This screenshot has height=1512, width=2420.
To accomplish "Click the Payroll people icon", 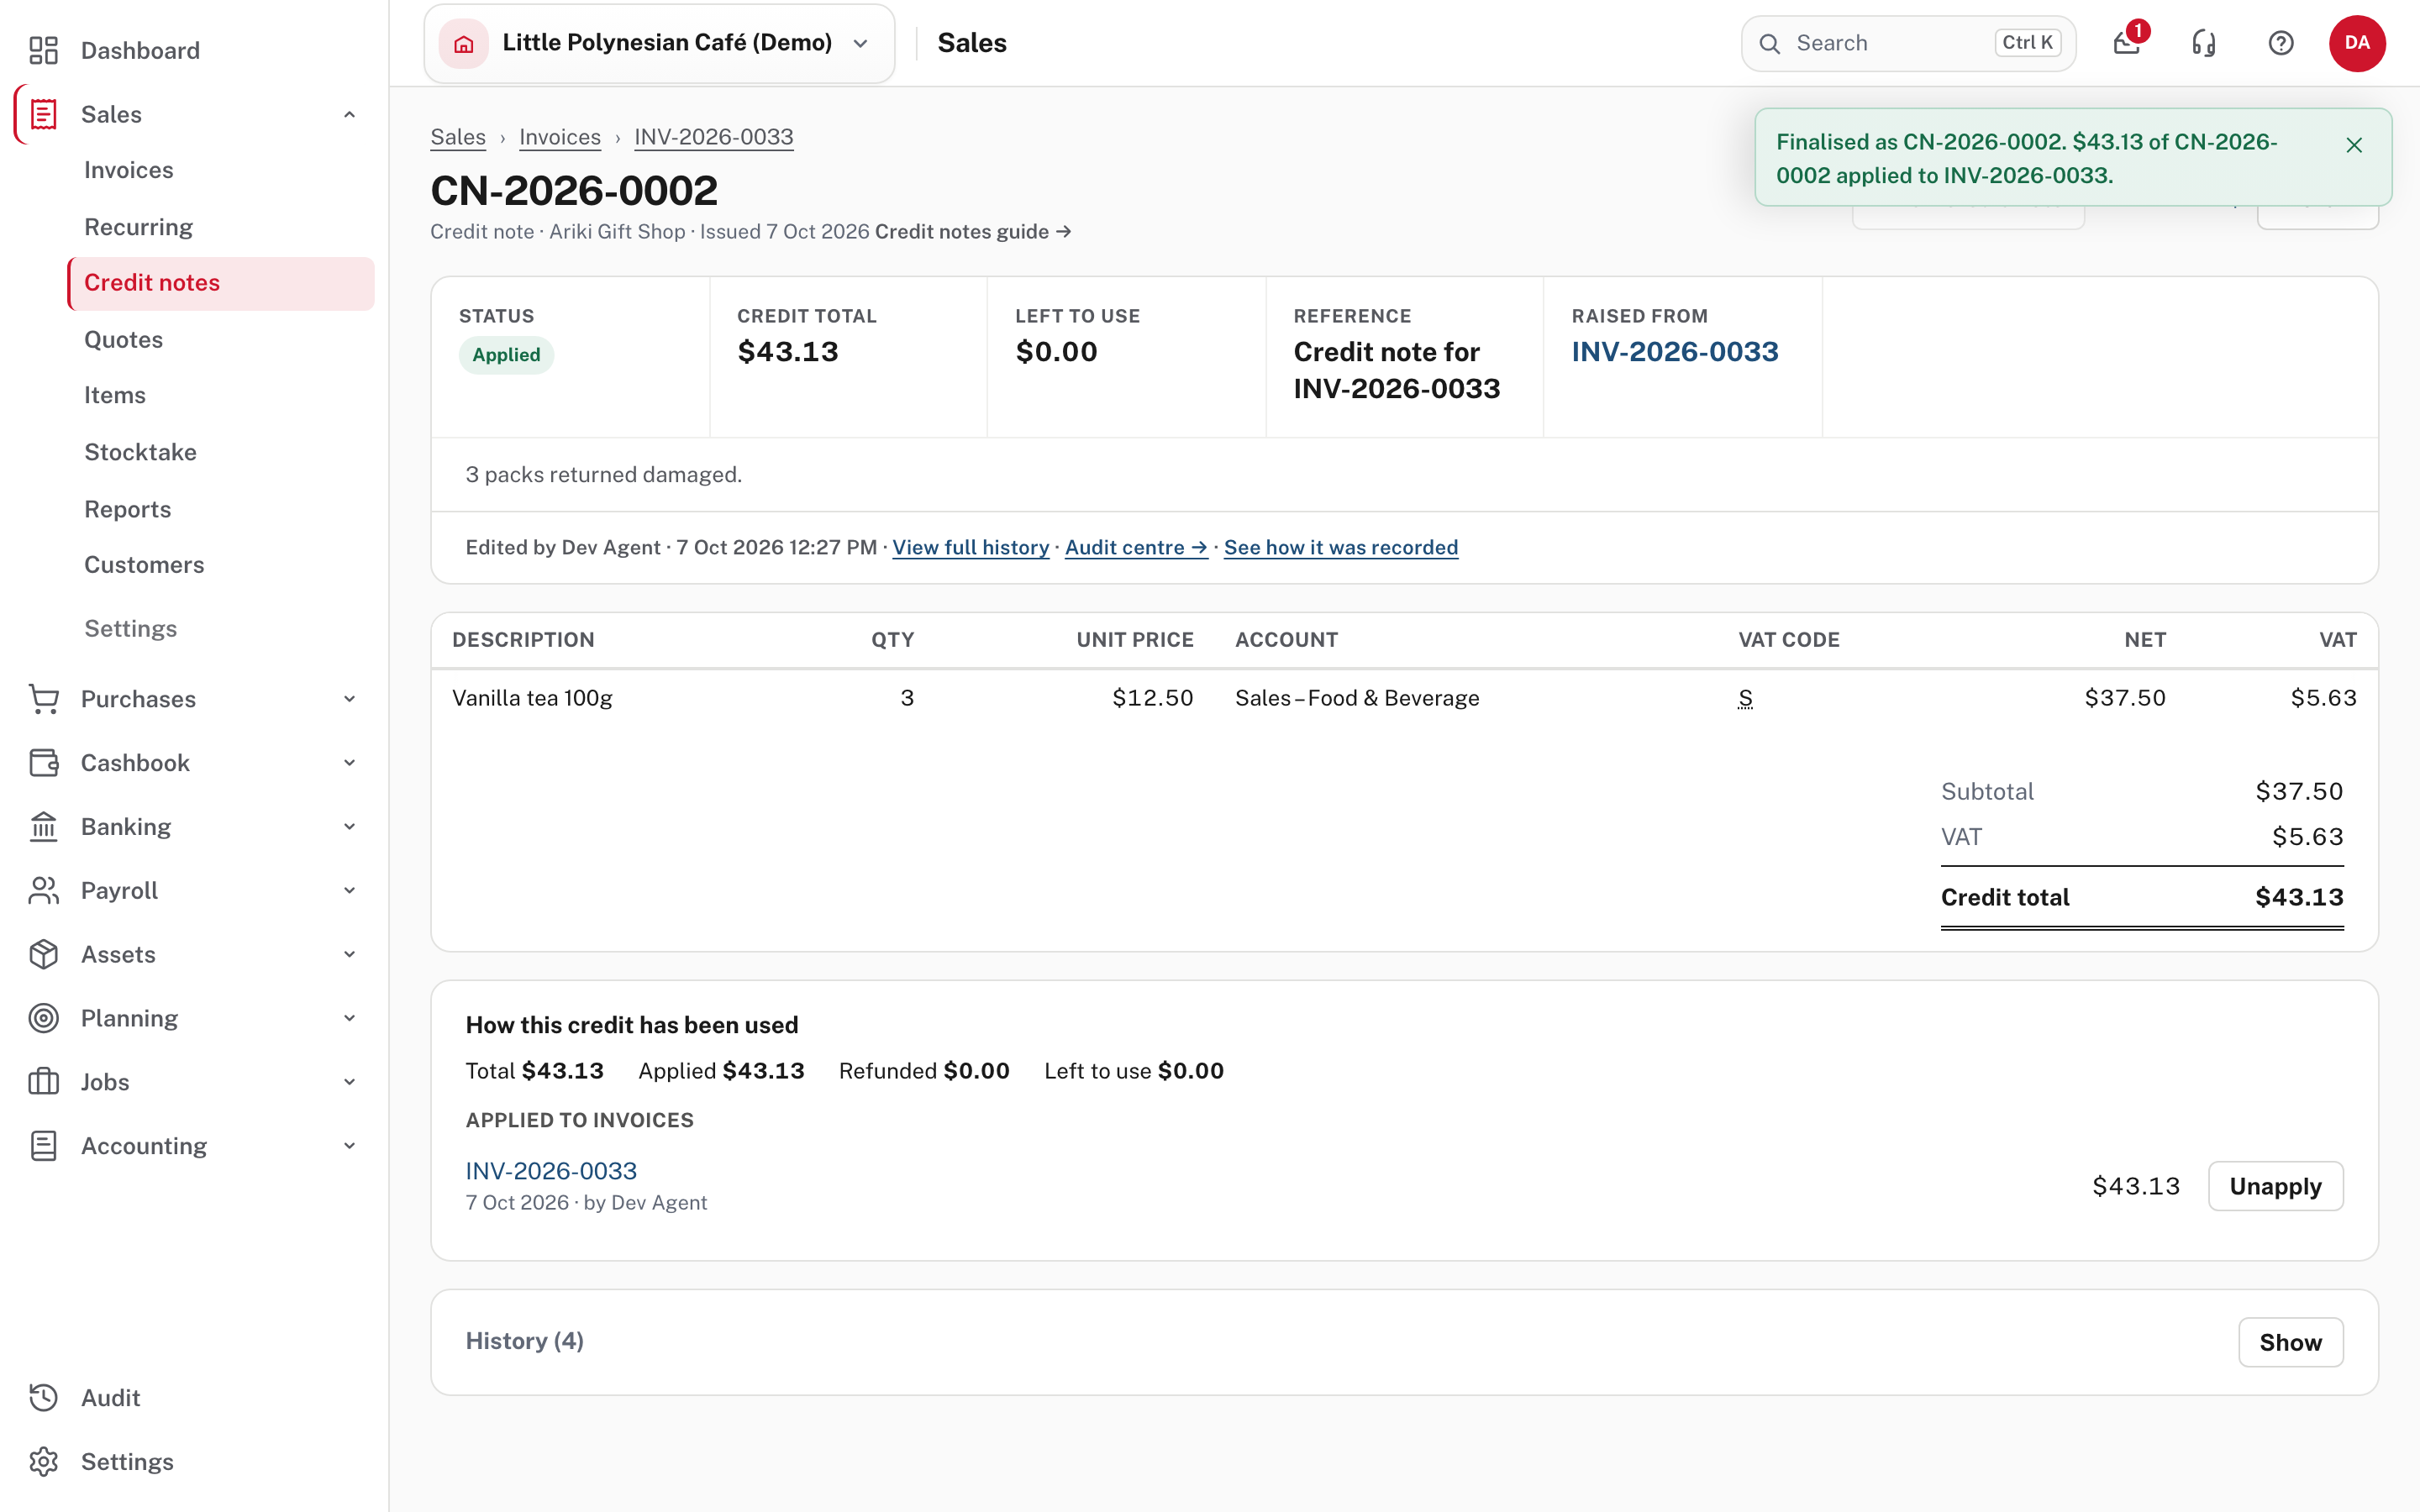I will (x=43, y=890).
